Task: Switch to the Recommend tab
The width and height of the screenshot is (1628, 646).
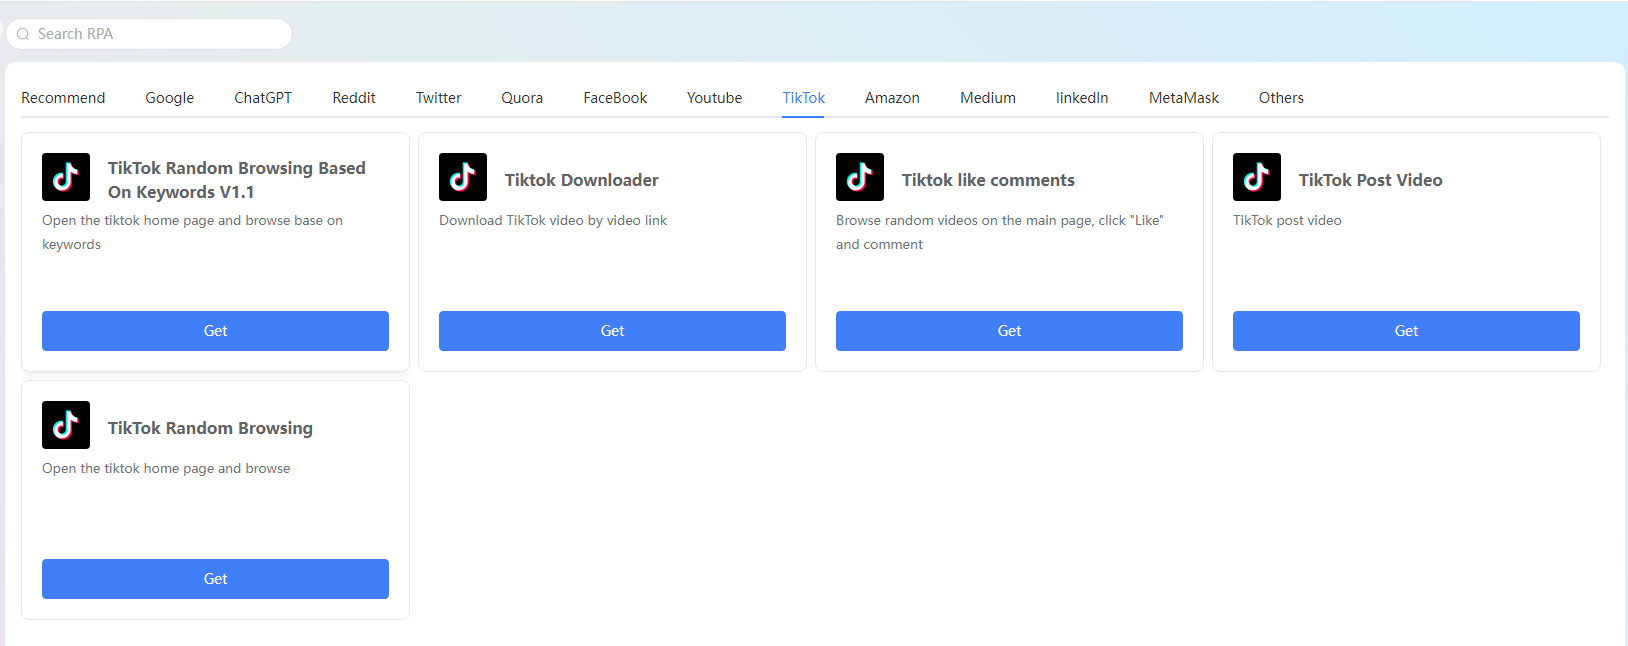Action: pos(63,98)
